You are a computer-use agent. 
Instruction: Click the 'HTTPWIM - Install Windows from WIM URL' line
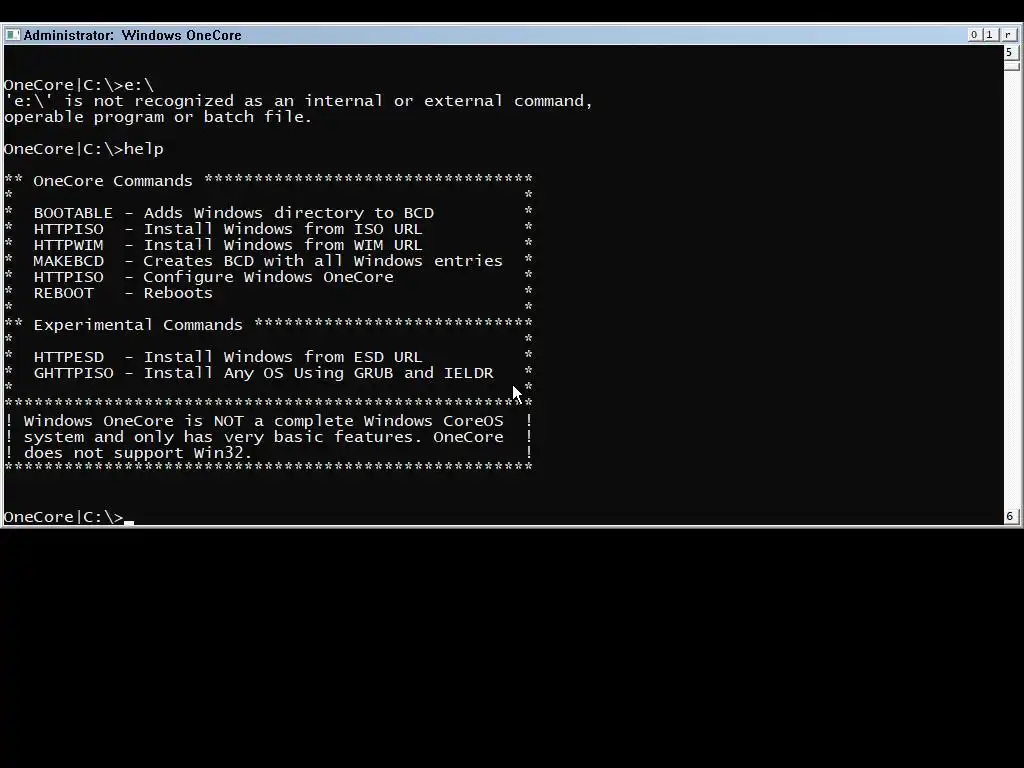coord(228,245)
